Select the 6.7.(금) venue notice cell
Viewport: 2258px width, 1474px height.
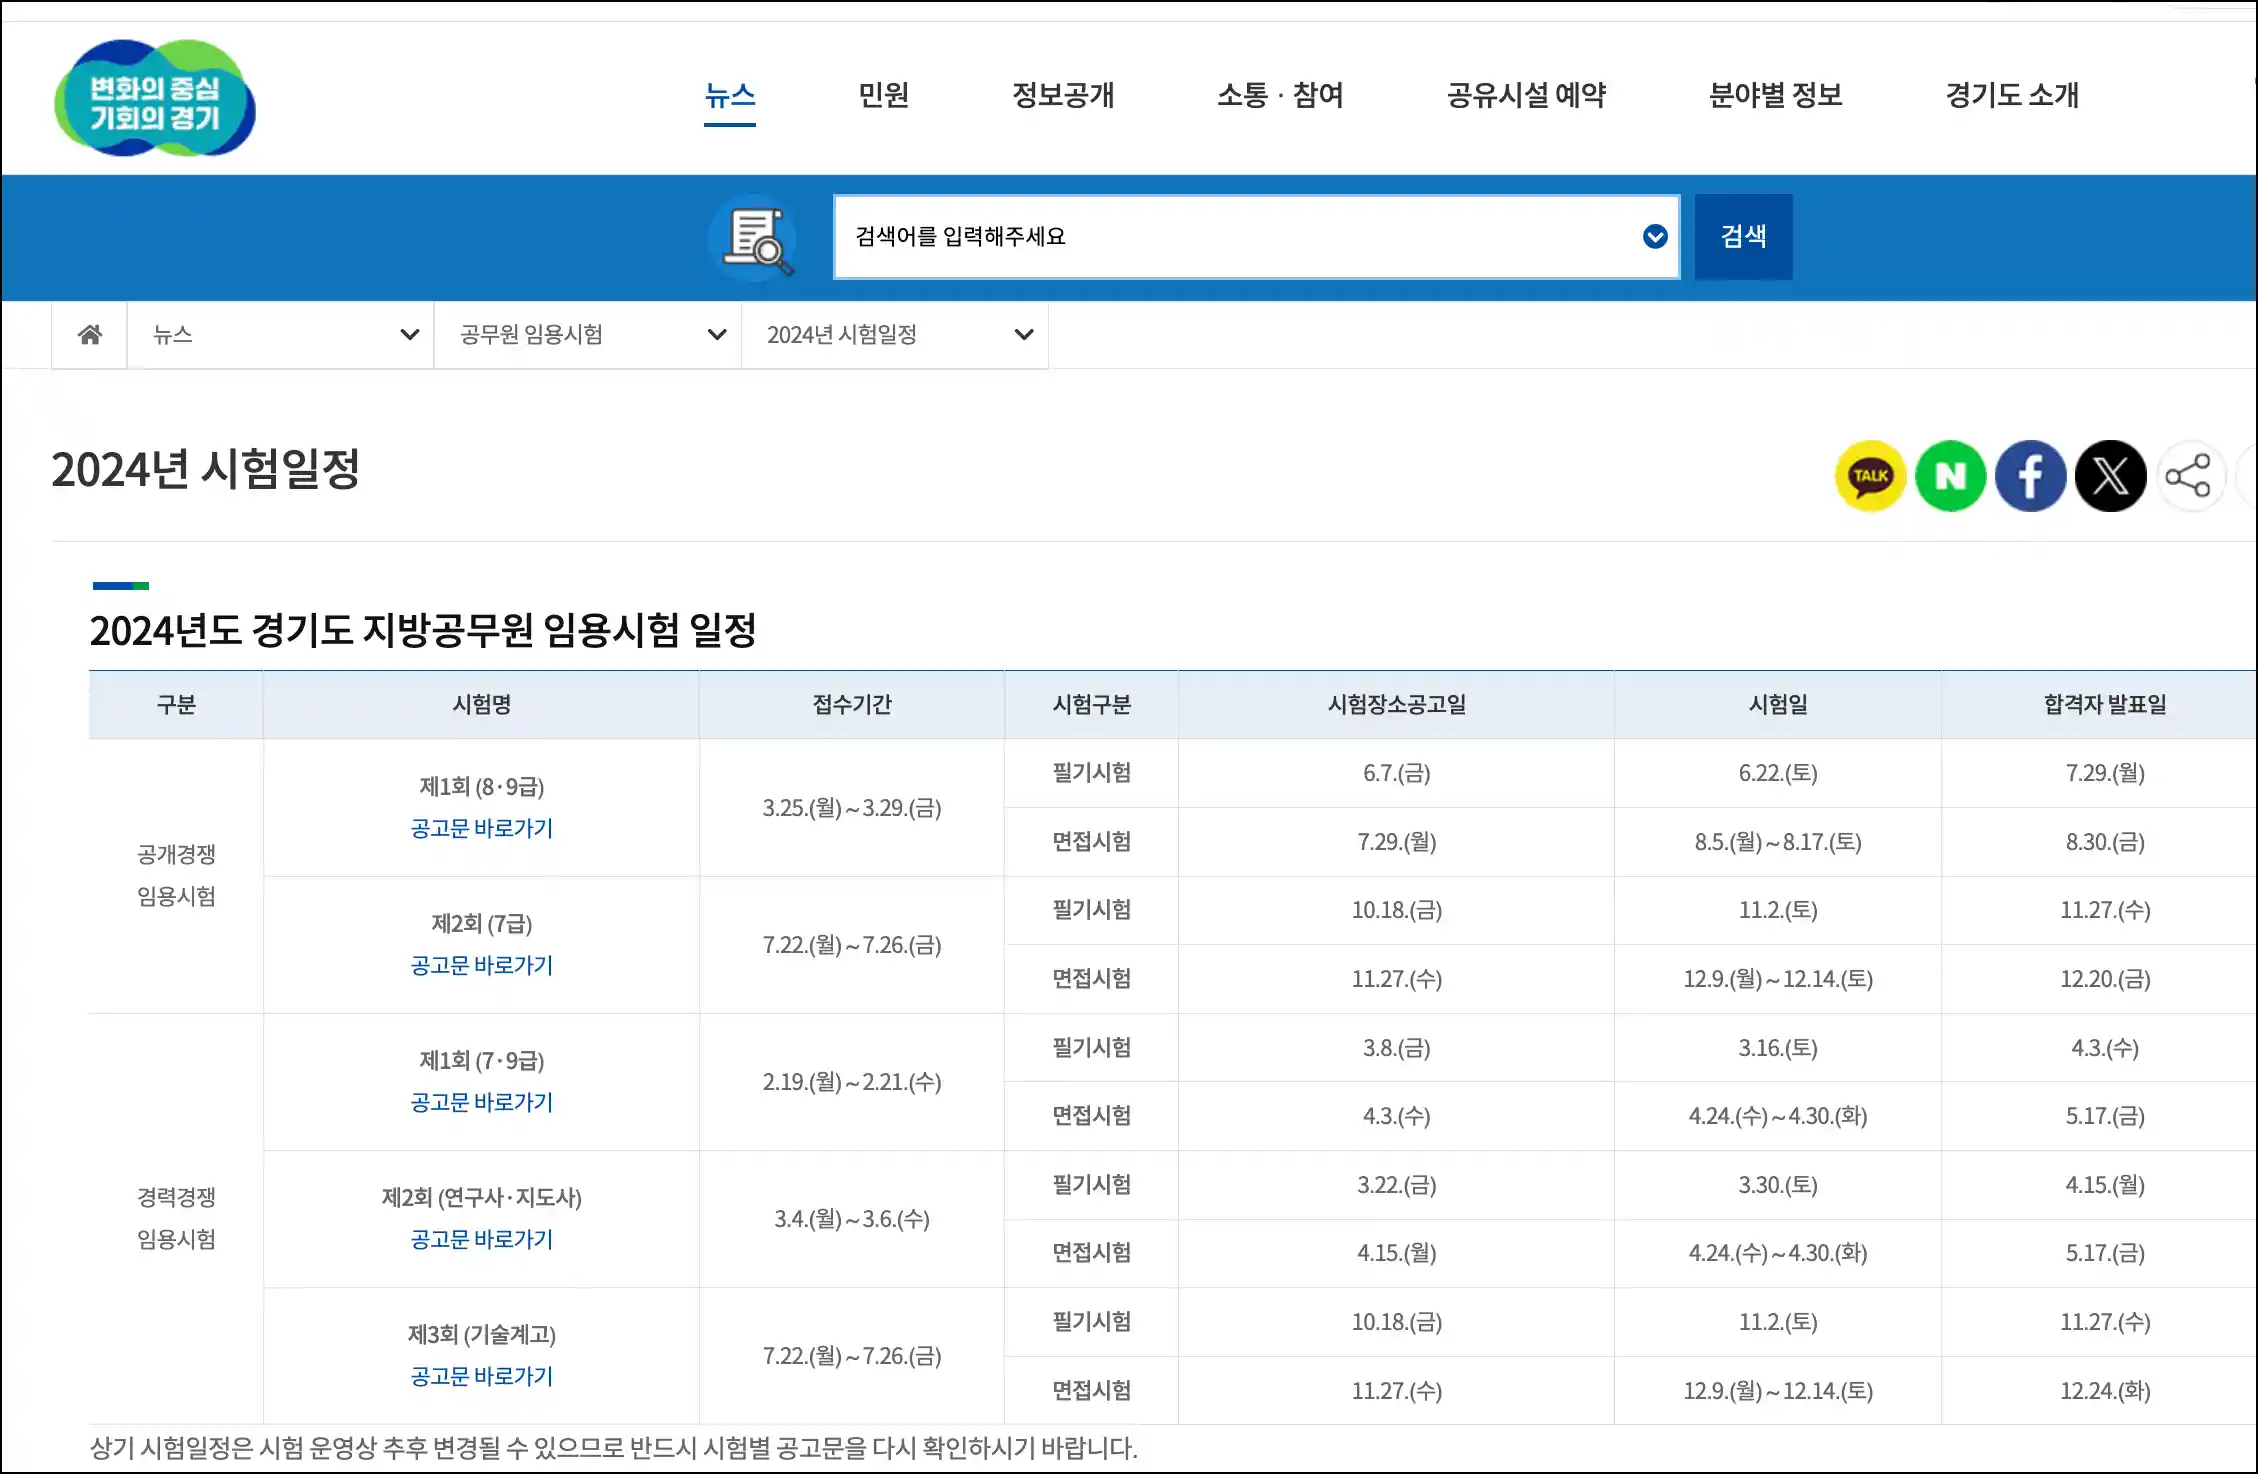[1396, 773]
